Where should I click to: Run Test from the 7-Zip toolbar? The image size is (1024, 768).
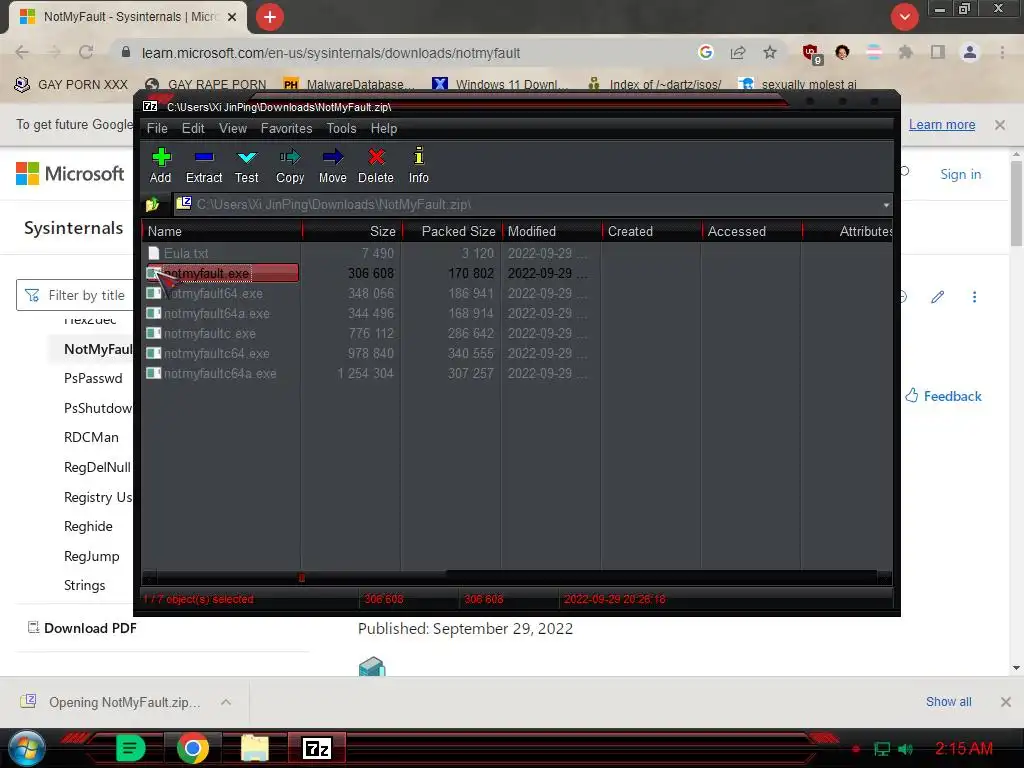(x=247, y=166)
